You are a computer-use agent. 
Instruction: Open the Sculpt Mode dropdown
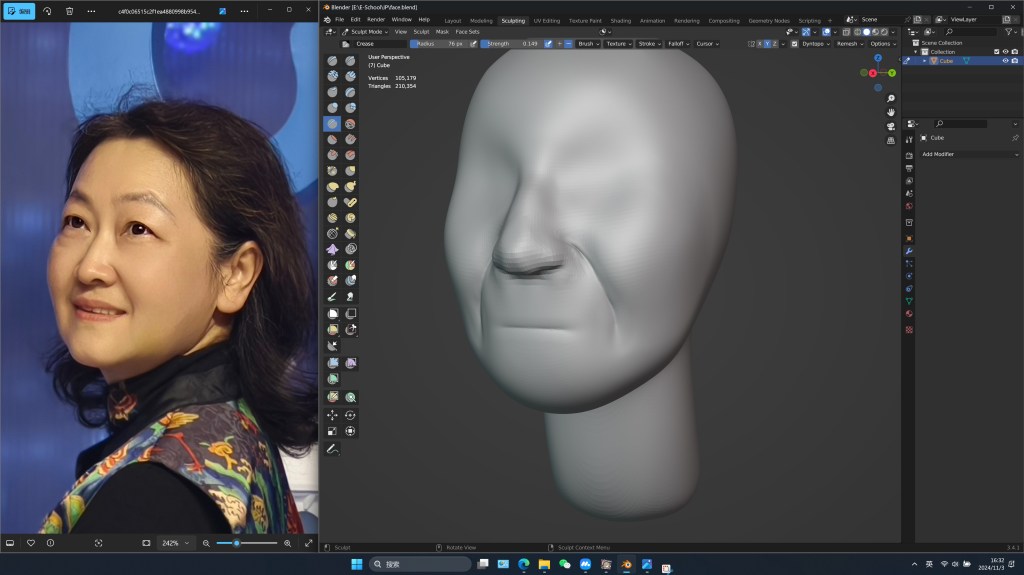coord(364,32)
